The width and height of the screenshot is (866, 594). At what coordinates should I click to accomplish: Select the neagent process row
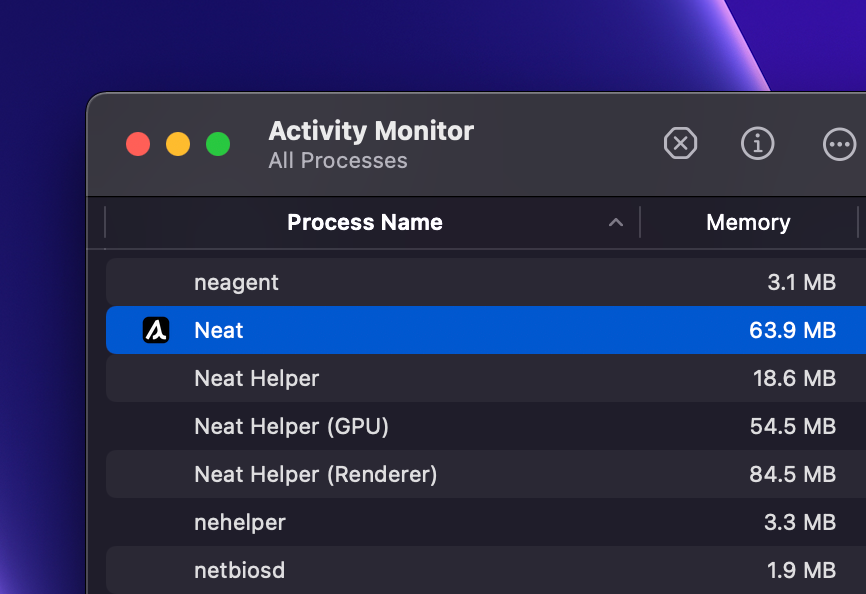click(486, 282)
